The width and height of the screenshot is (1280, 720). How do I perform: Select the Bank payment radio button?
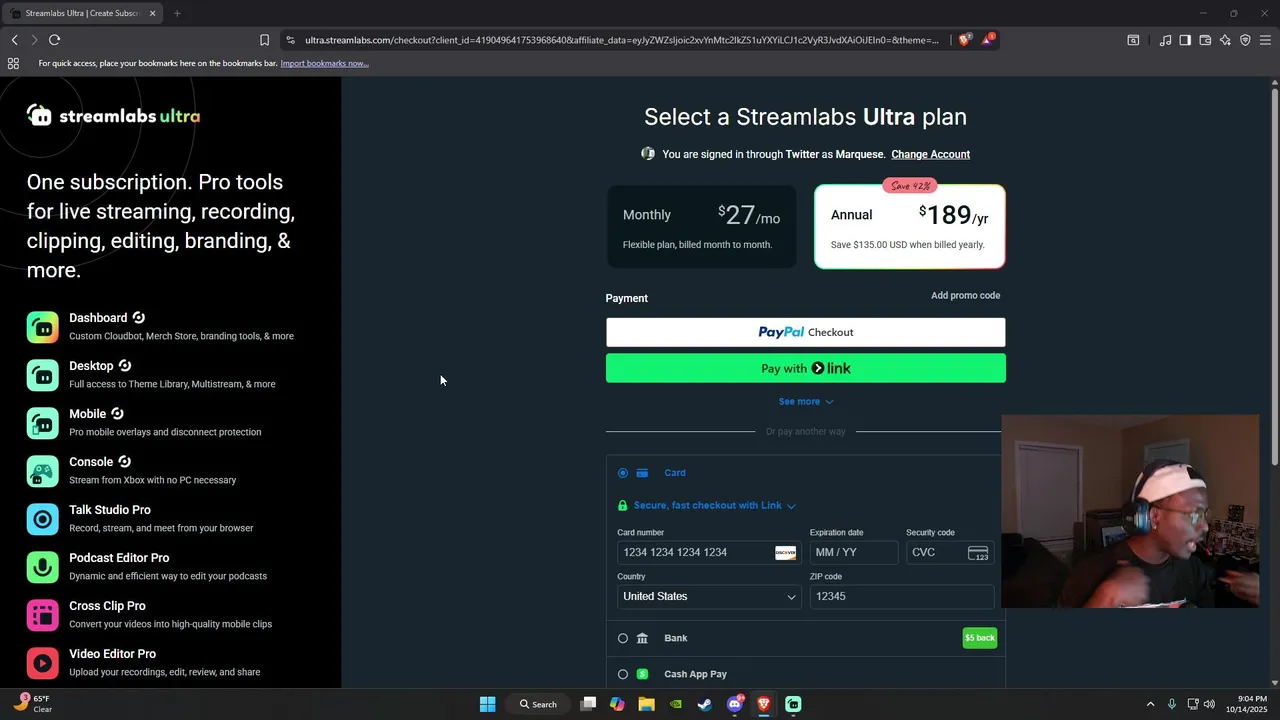pyautogui.click(x=623, y=638)
